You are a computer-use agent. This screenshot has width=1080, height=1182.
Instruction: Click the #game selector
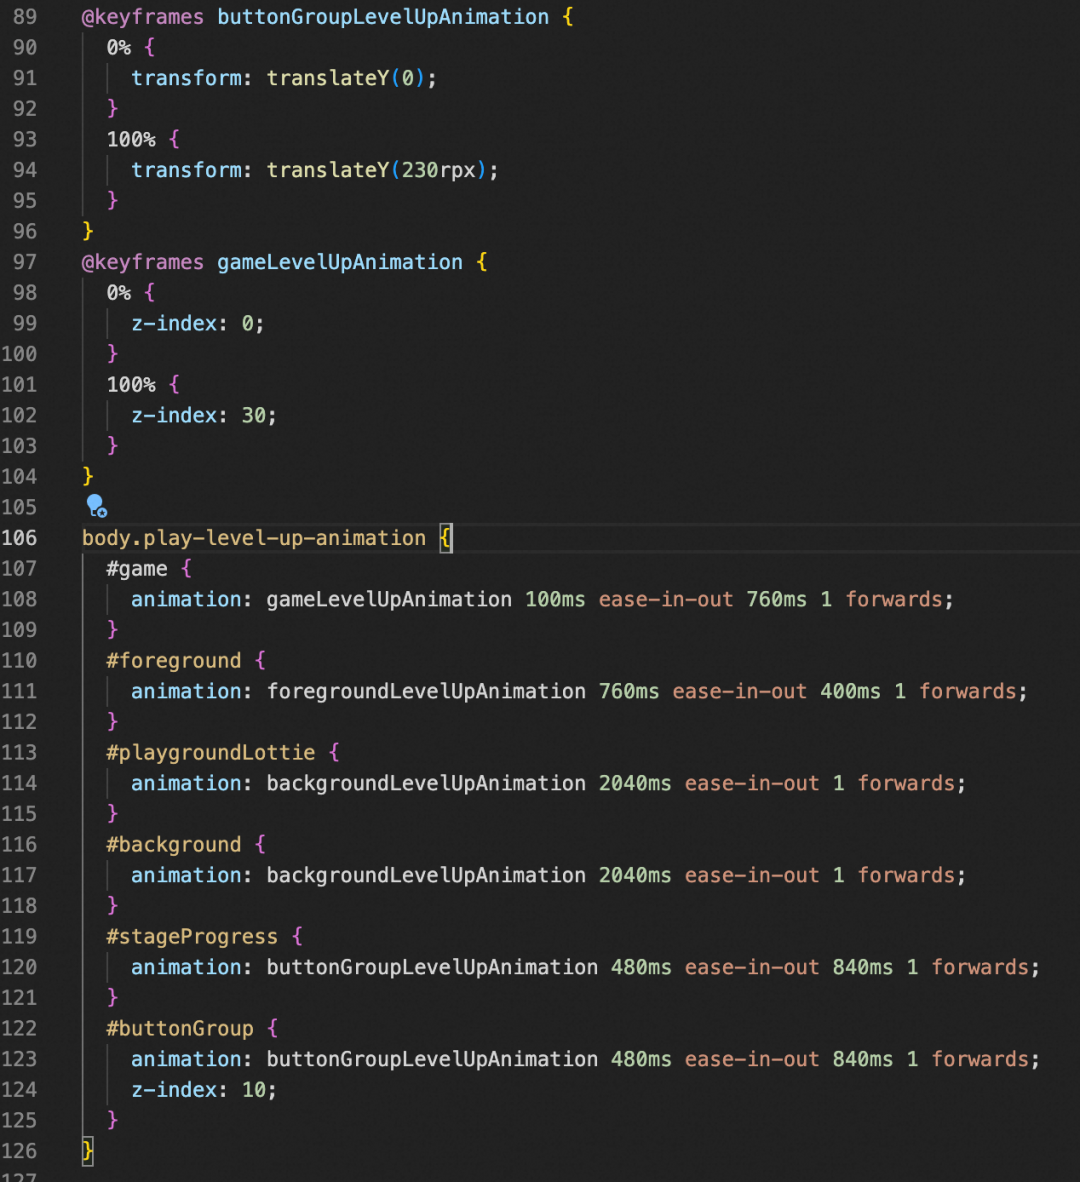[137, 569]
